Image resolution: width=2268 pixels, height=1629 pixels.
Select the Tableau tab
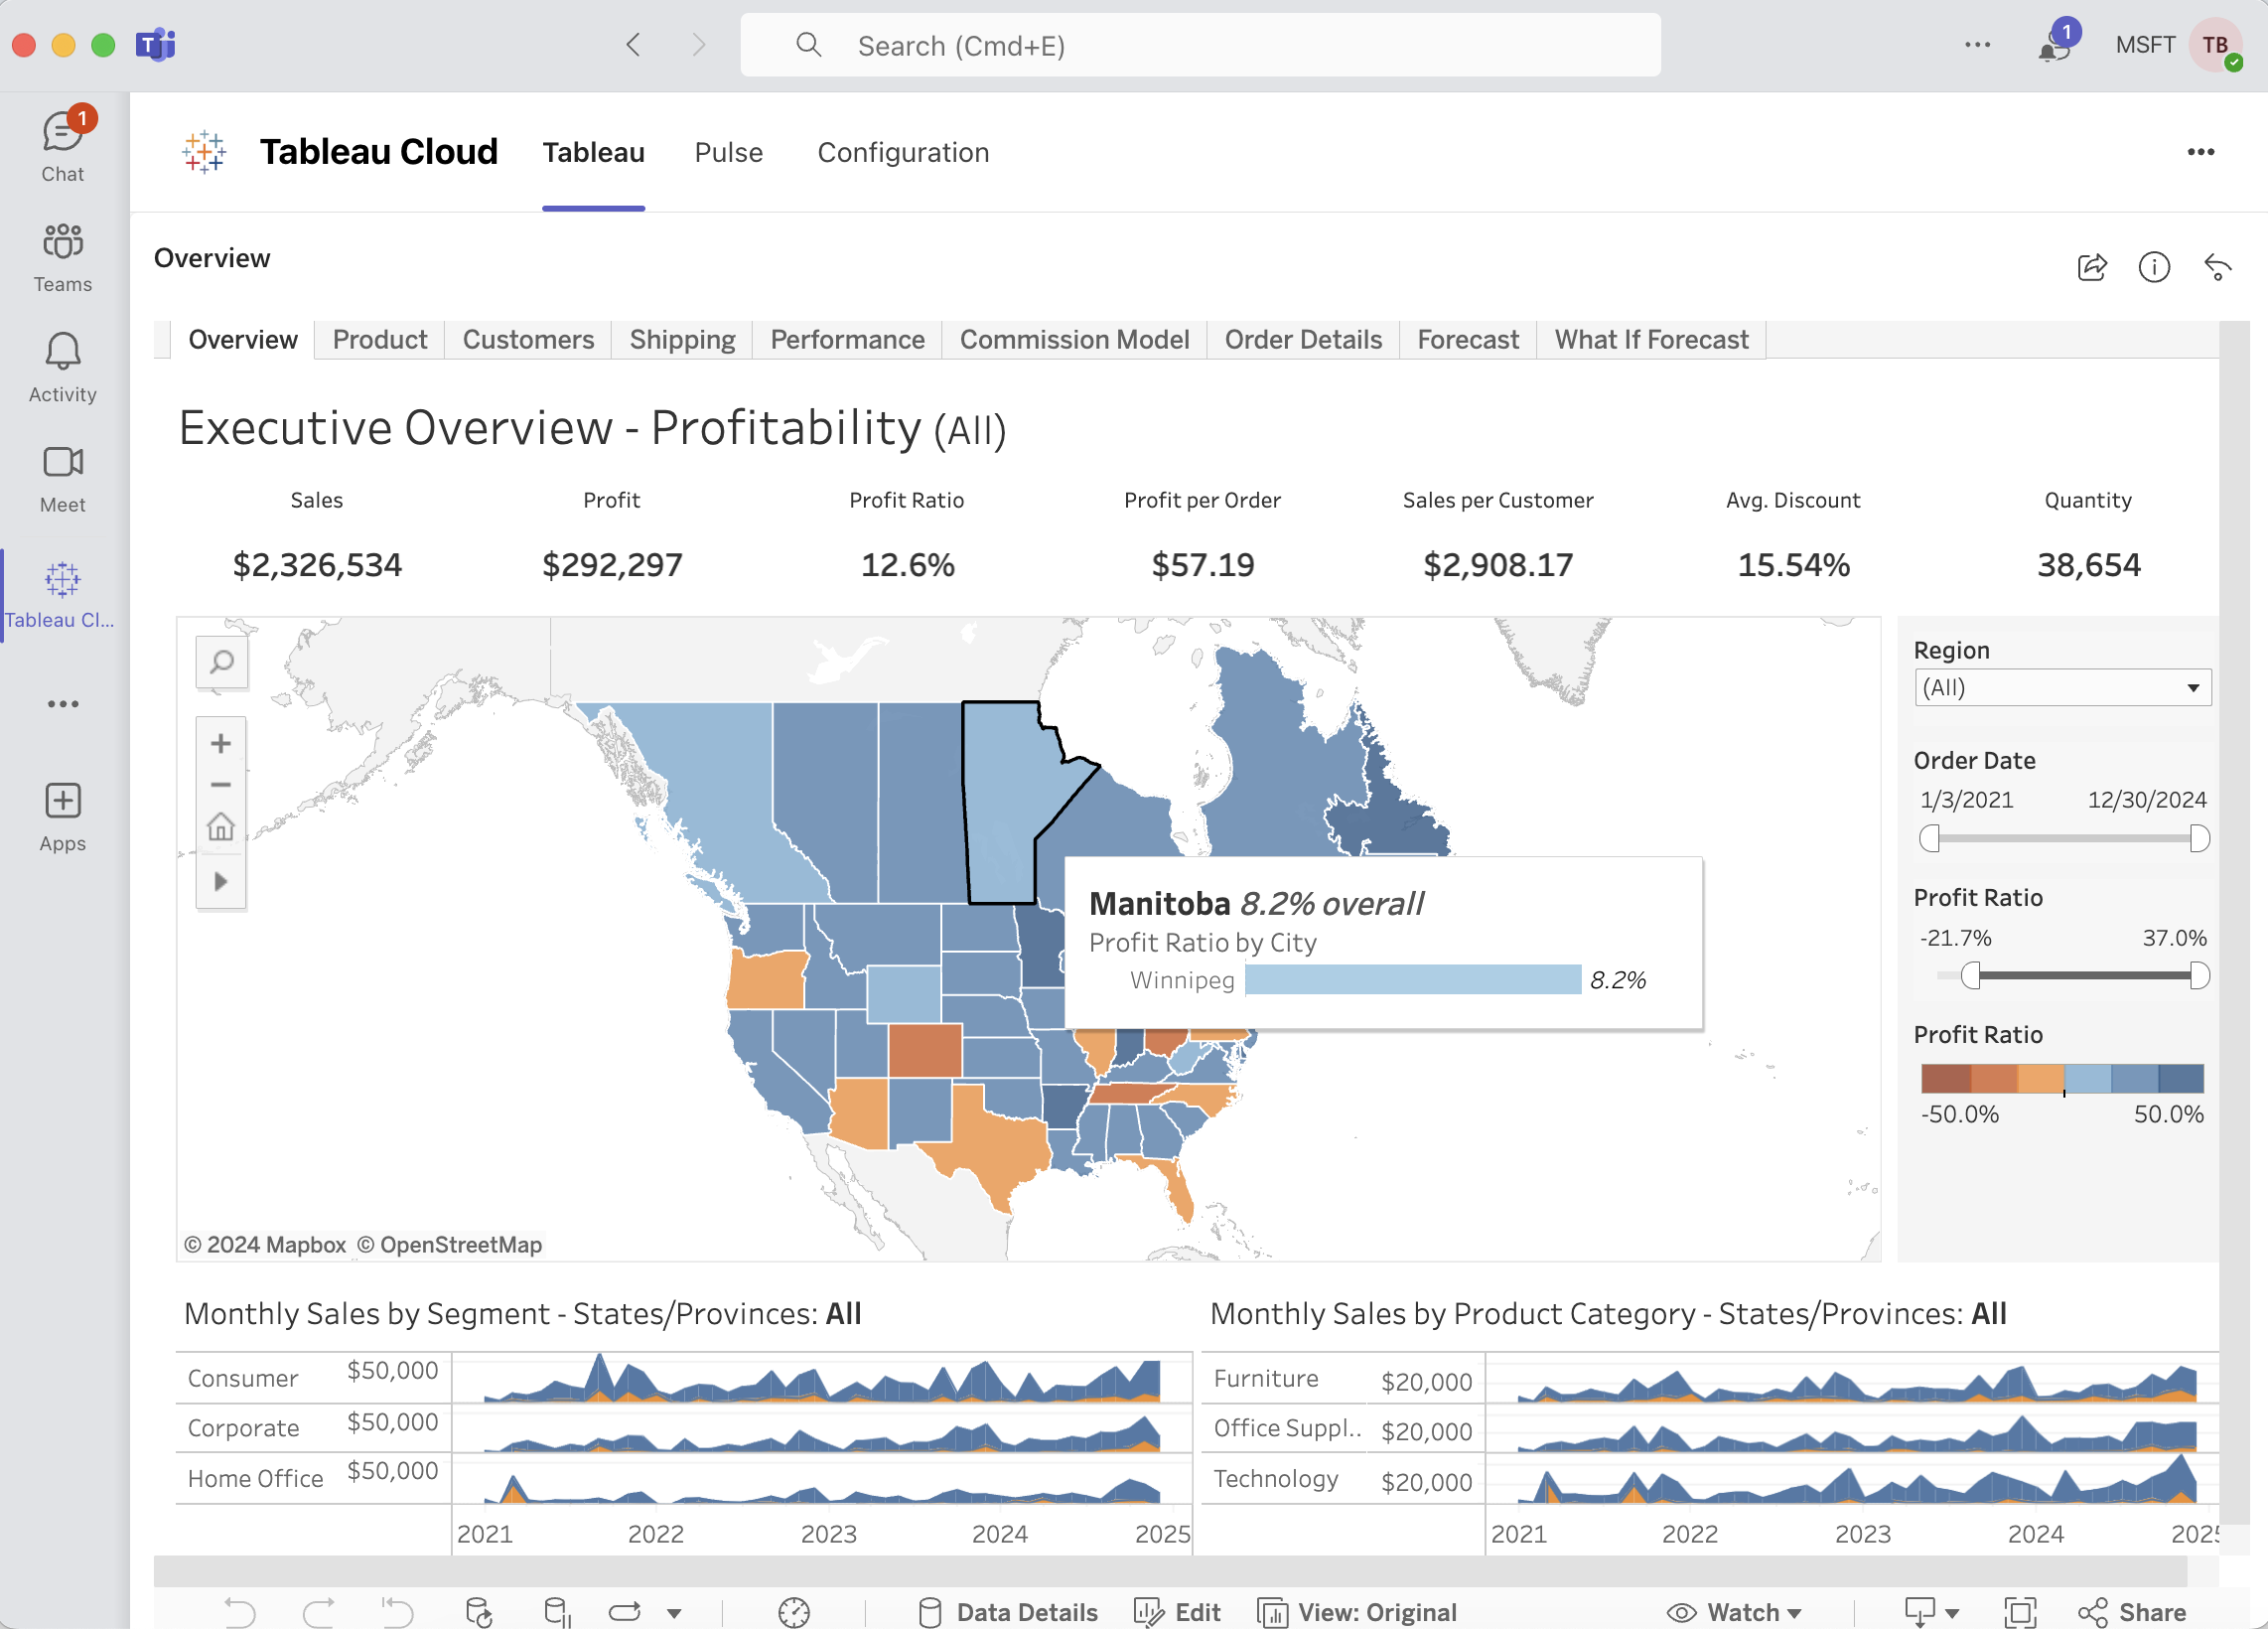pos(593,152)
